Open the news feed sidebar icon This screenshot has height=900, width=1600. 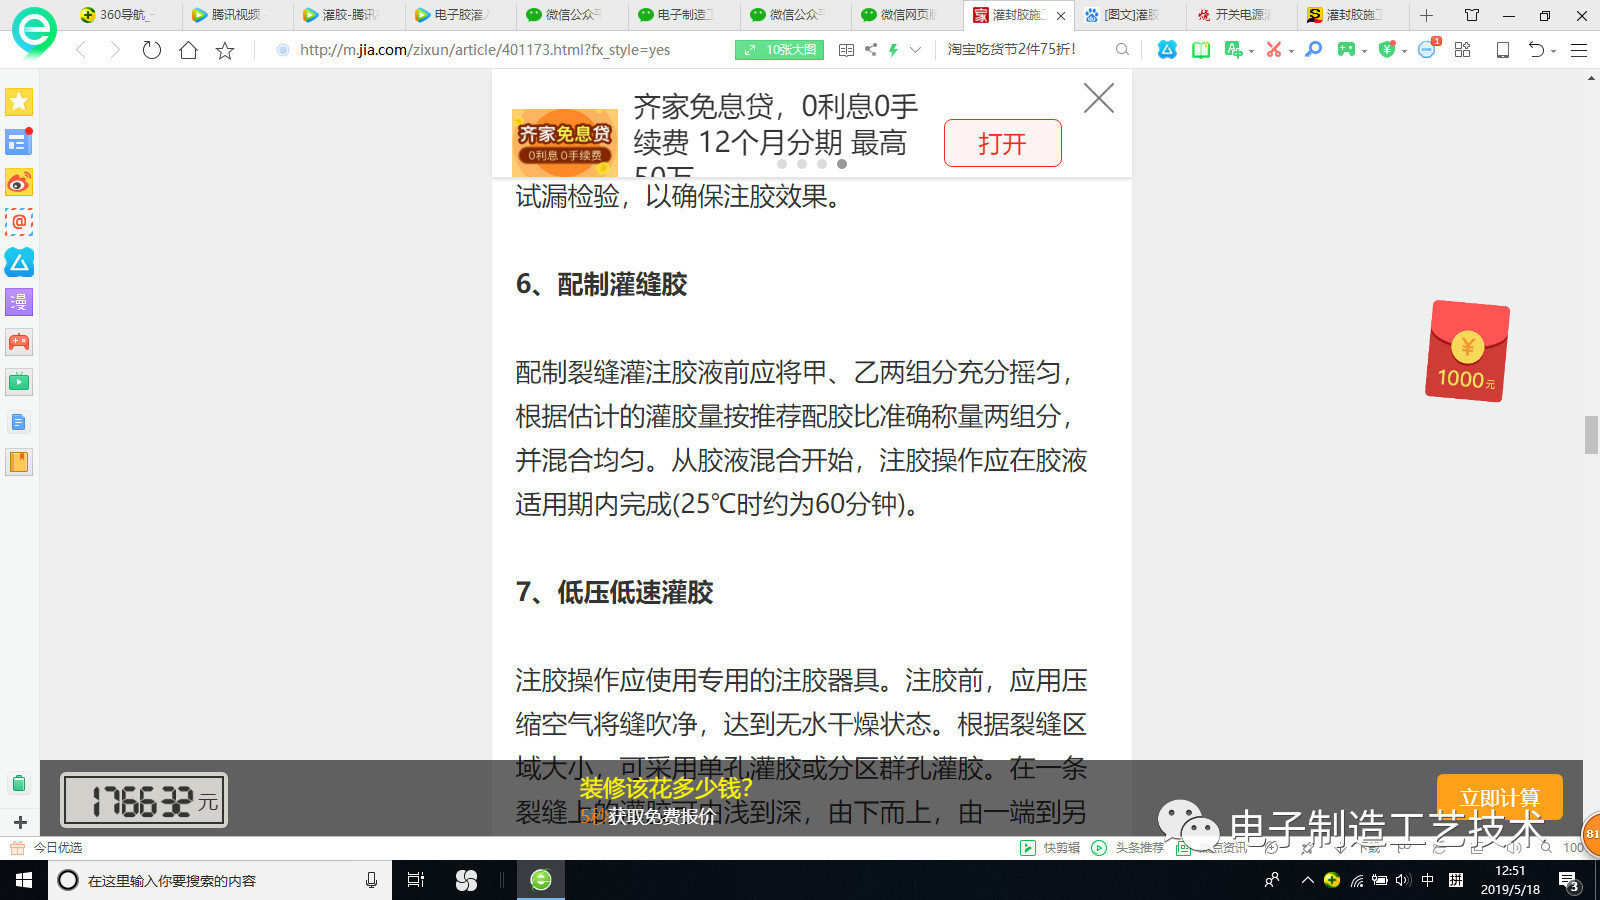point(19,142)
